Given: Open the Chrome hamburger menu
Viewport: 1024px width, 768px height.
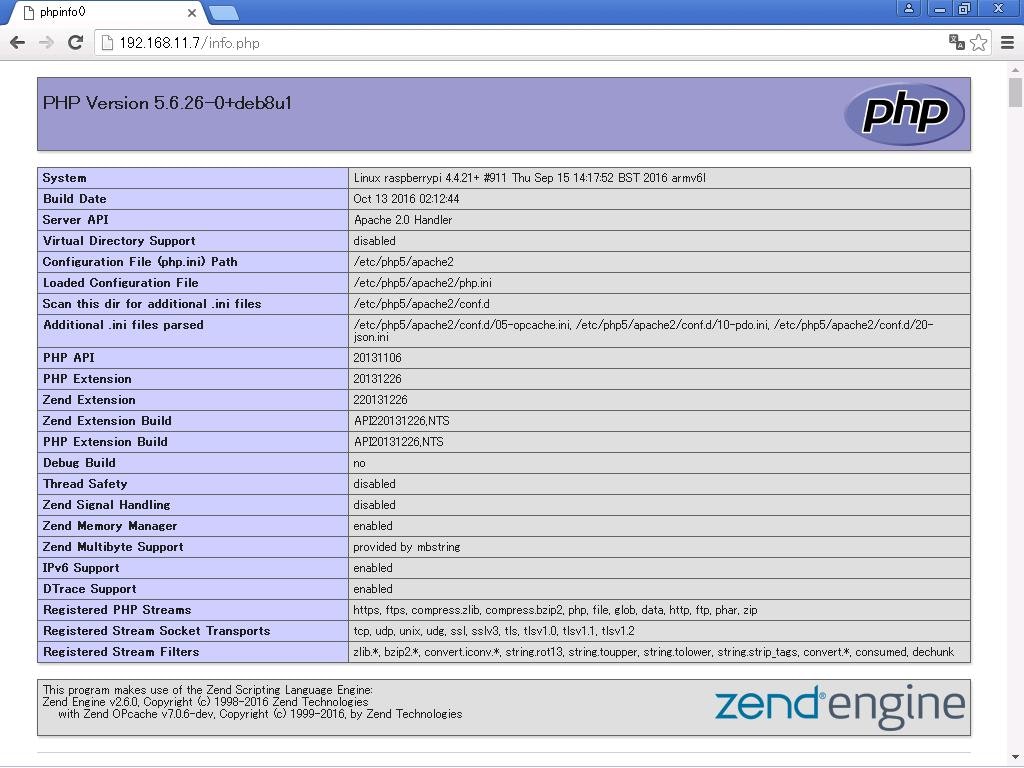Looking at the screenshot, I should (1007, 42).
